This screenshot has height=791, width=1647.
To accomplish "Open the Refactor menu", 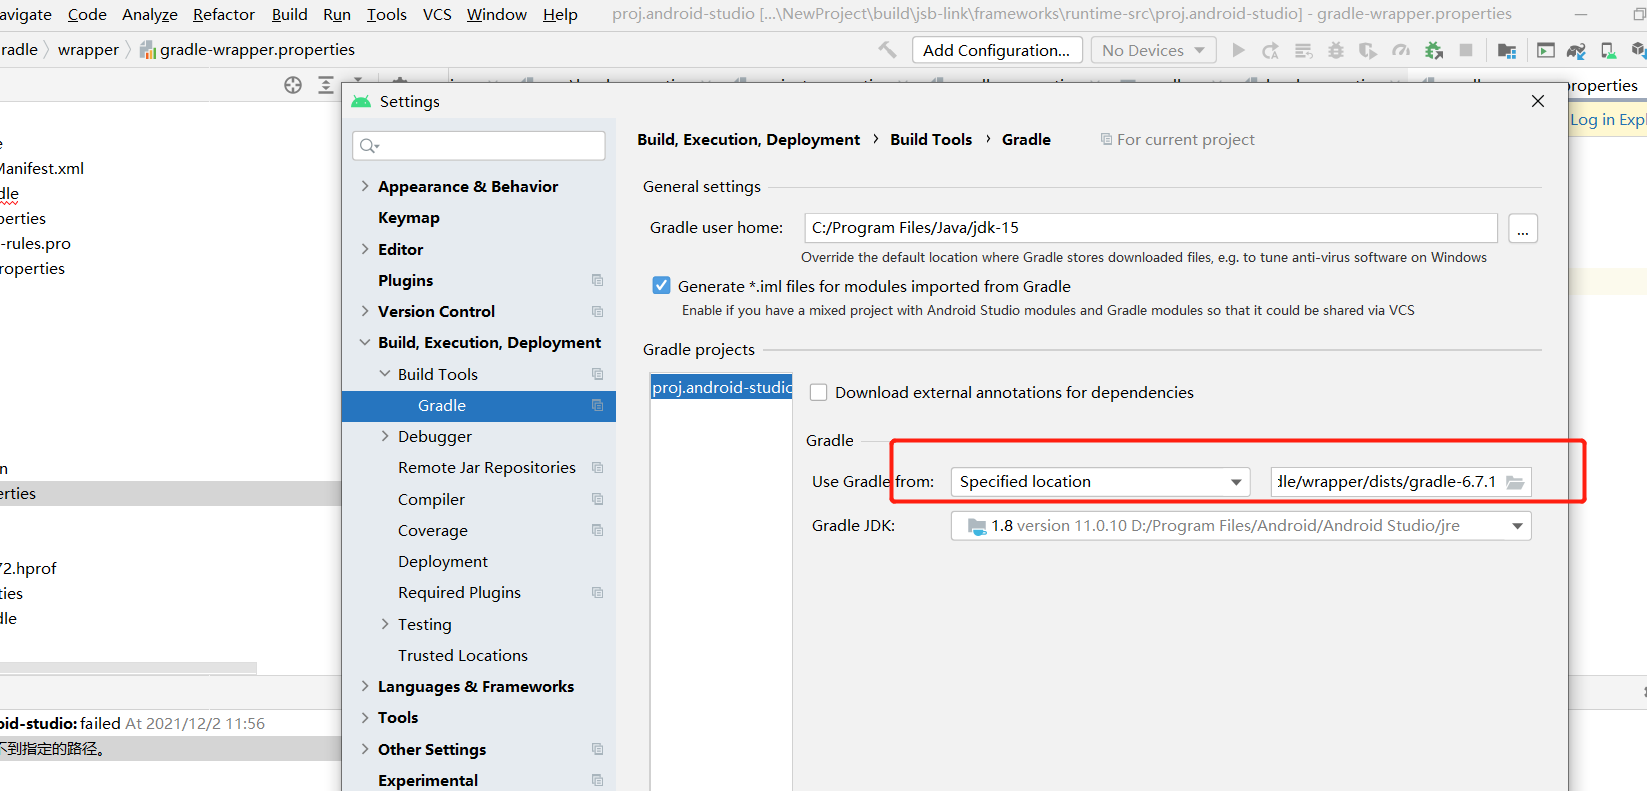I will (x=223, y=14).
